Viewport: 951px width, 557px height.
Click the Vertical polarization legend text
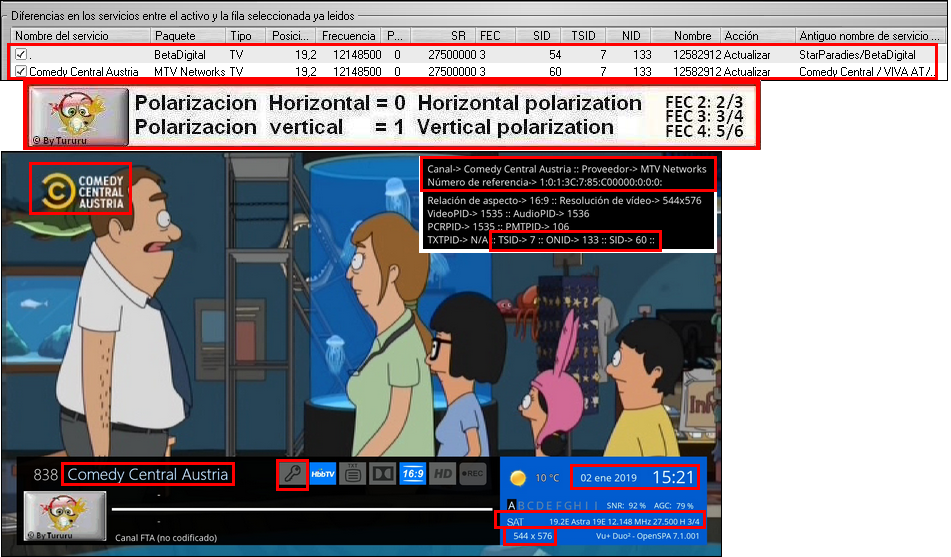pyautogui.click(x=515, y=127)
